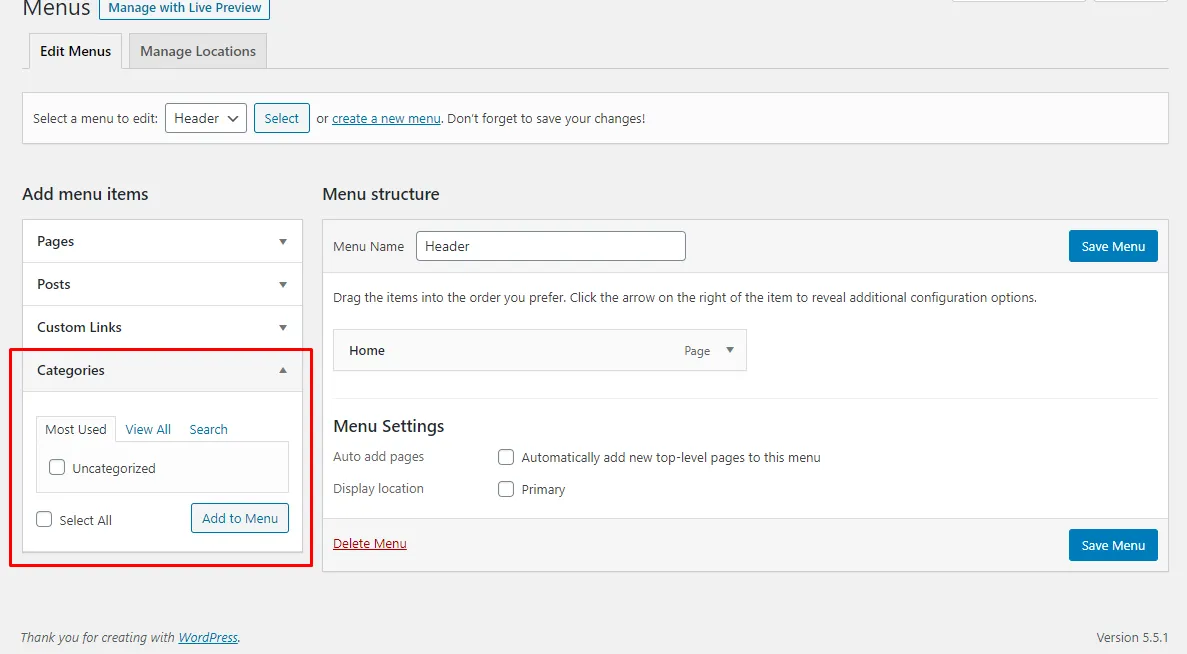The width and height of the screenshot is (1187, 654).
Task: Click the Delete Menu link
Action: [x=370, y=544]
